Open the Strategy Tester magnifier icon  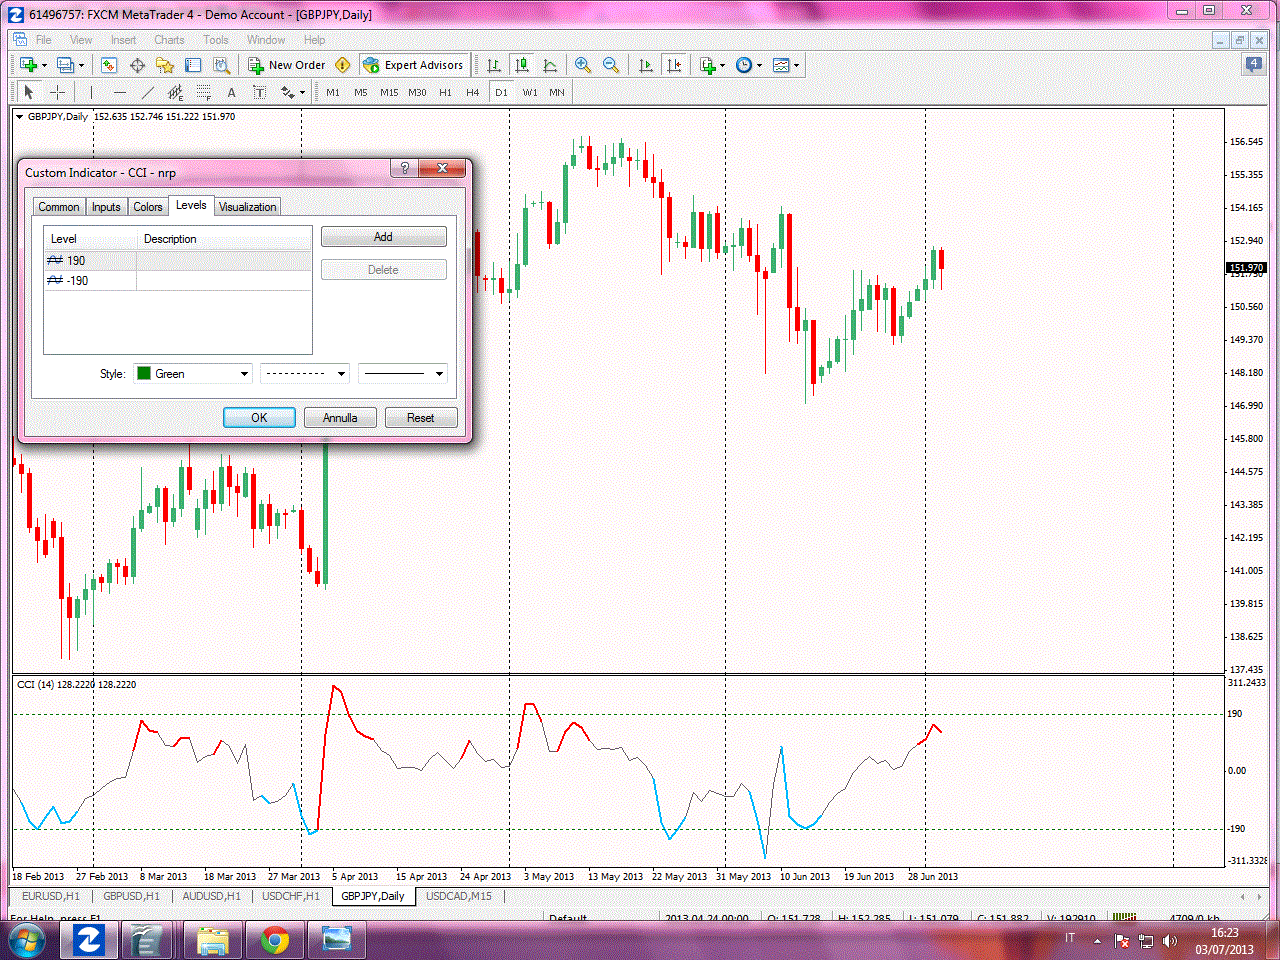click(221, 65)
